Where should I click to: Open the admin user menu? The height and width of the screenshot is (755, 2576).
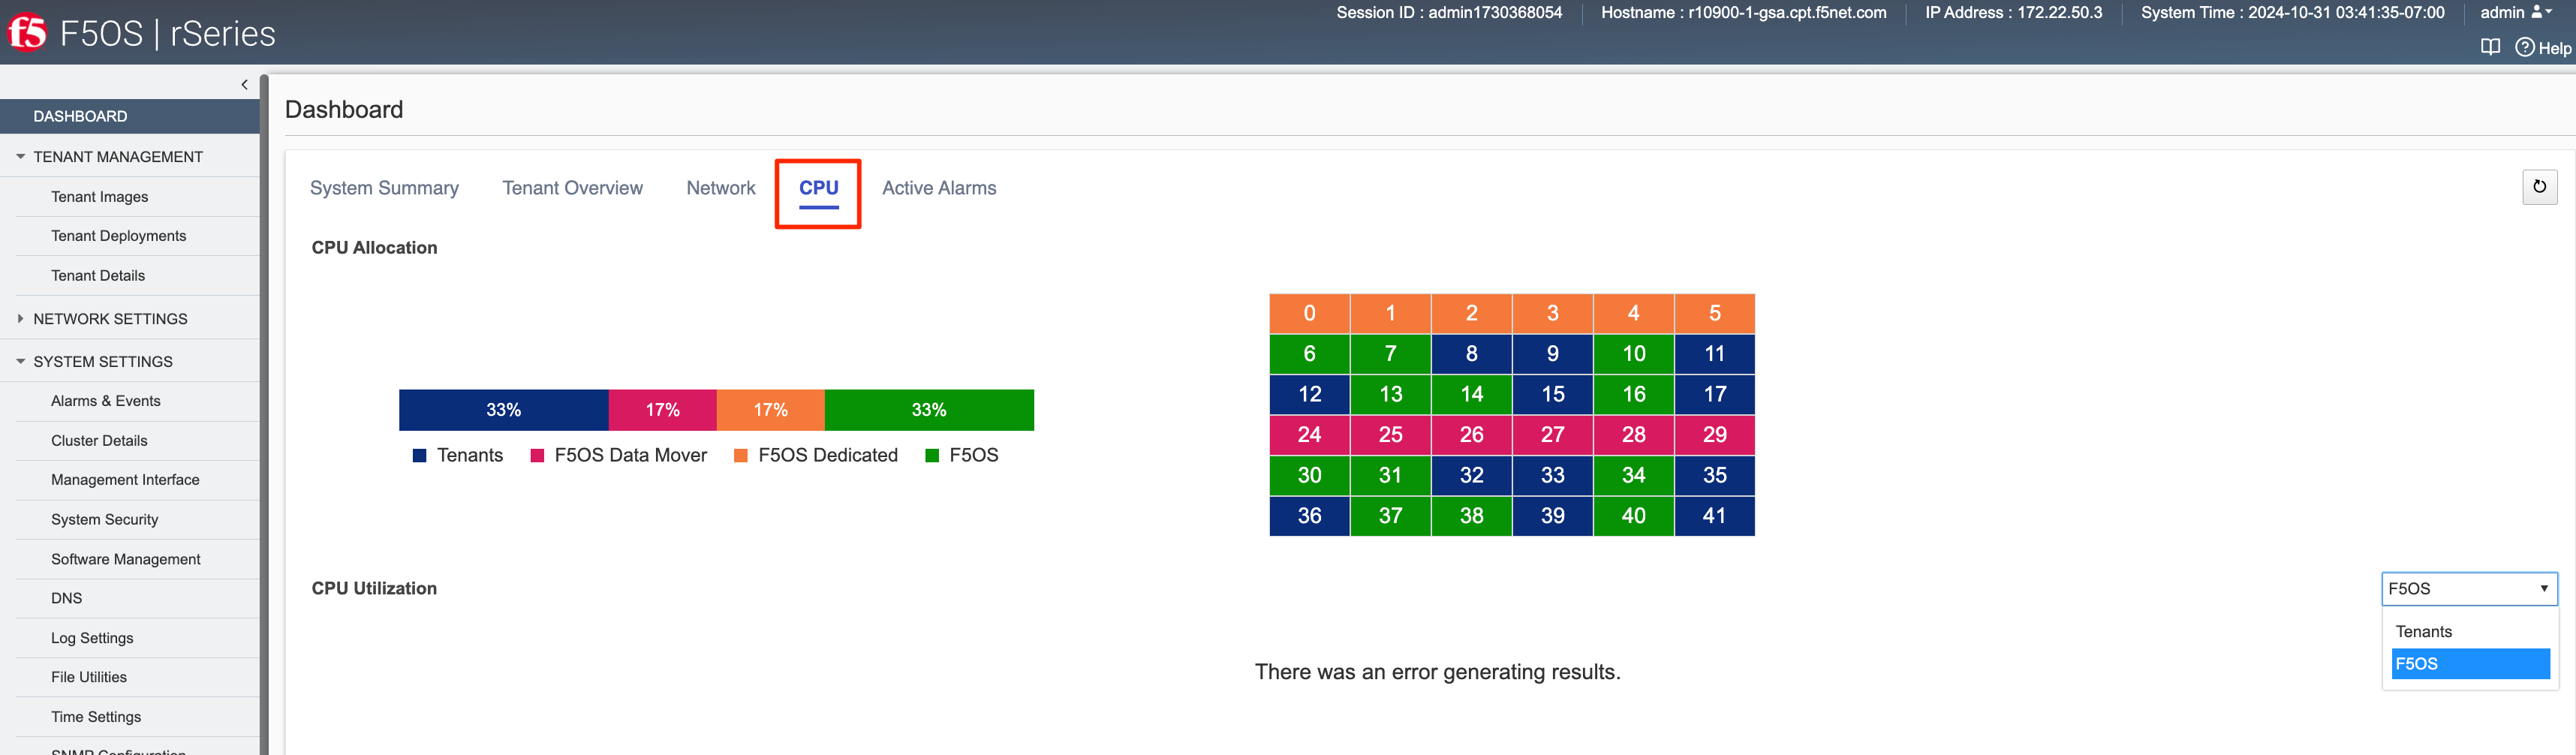pos(2516,13)
